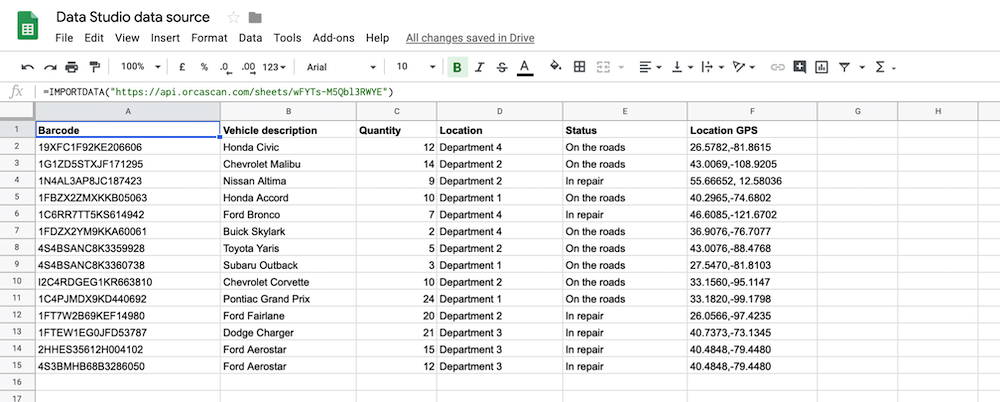
Task: Open the fill color picker
Action: [556, 67]
